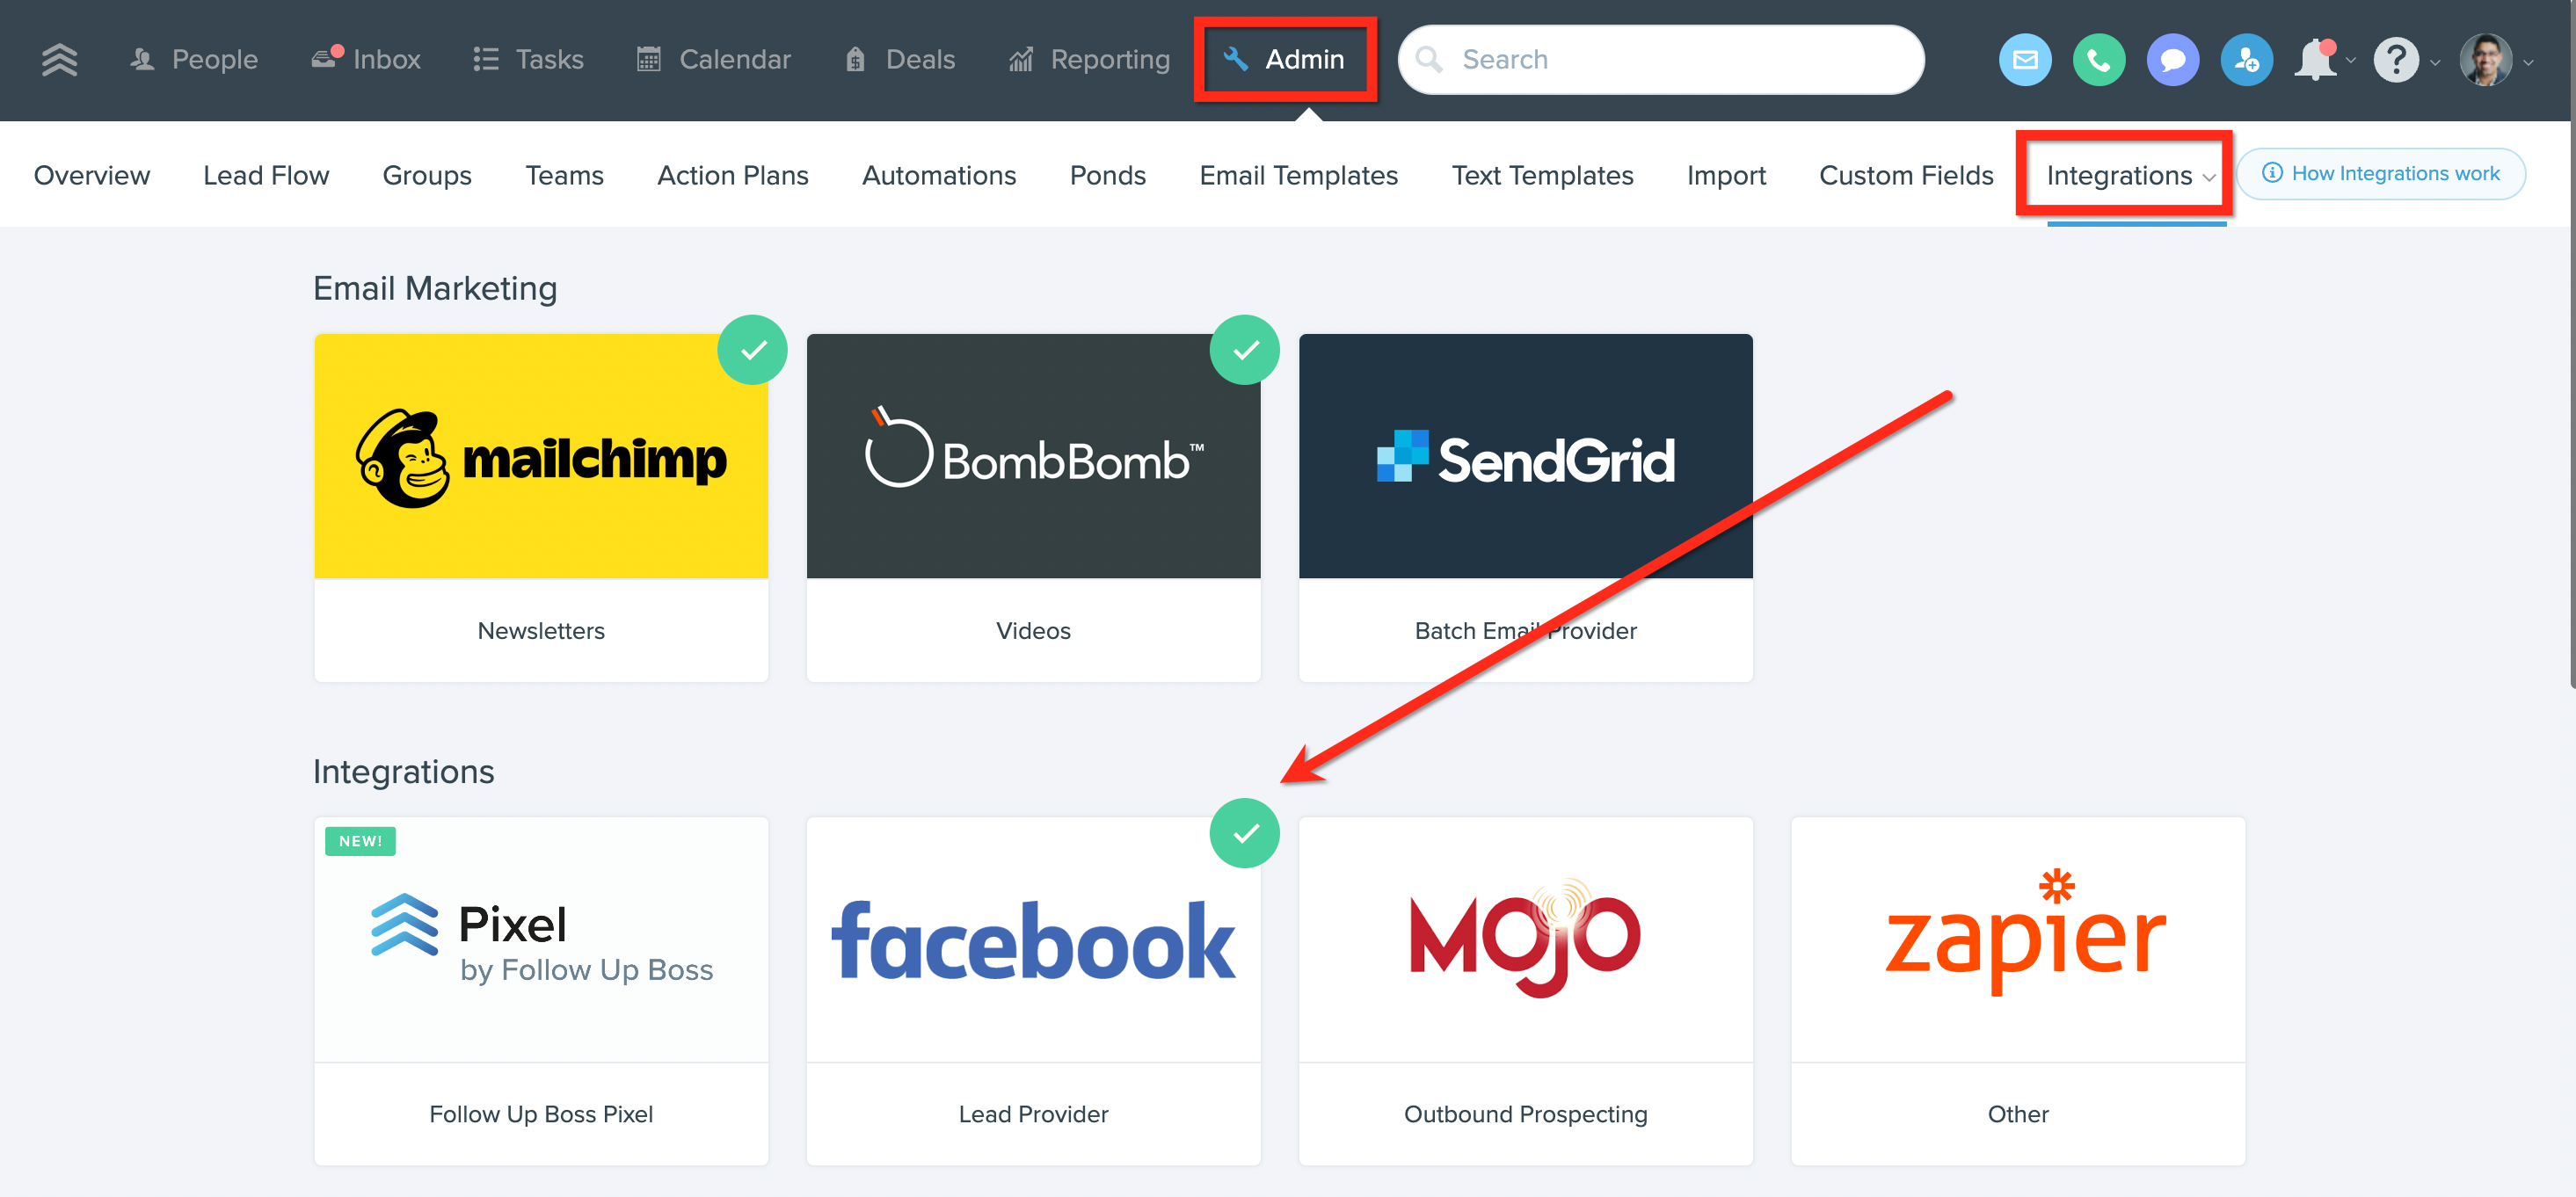Switch to the Ponds tab
Screen dimensions: 2576x1197
(1107, 174)
